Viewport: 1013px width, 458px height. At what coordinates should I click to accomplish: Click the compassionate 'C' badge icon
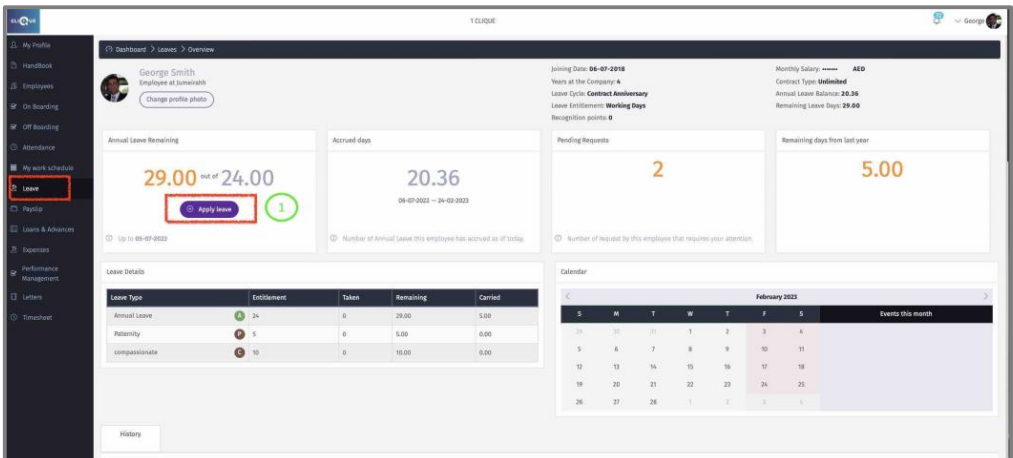(x=240, y=352)
